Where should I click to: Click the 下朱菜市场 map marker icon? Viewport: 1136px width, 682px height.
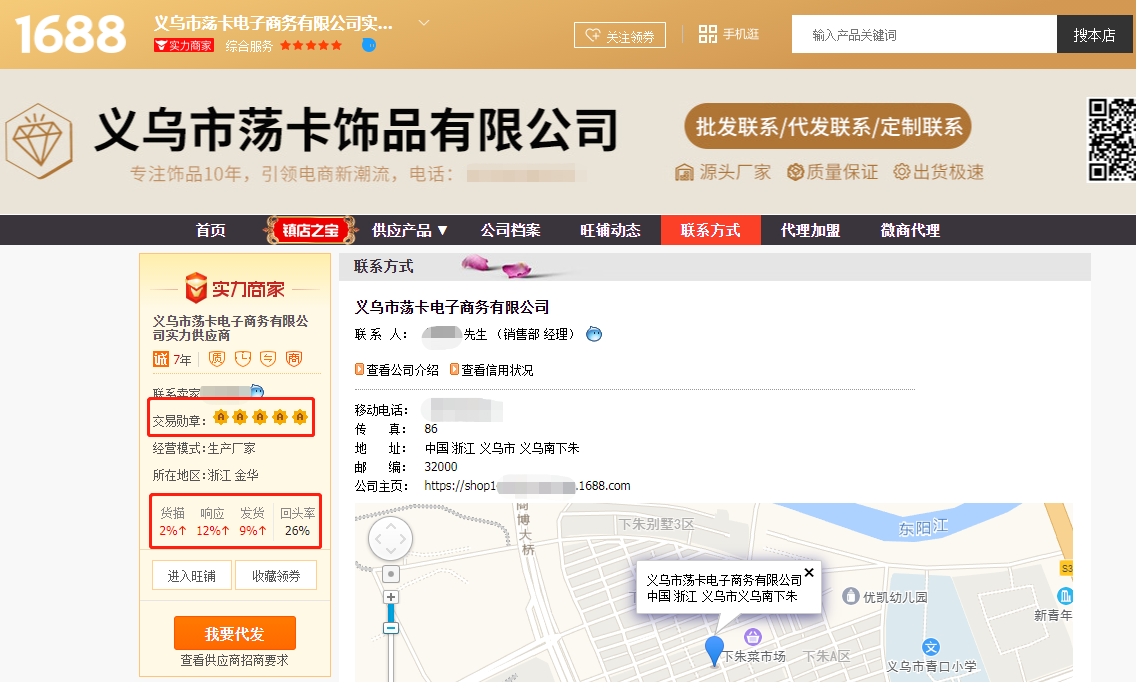pos(753,636)
